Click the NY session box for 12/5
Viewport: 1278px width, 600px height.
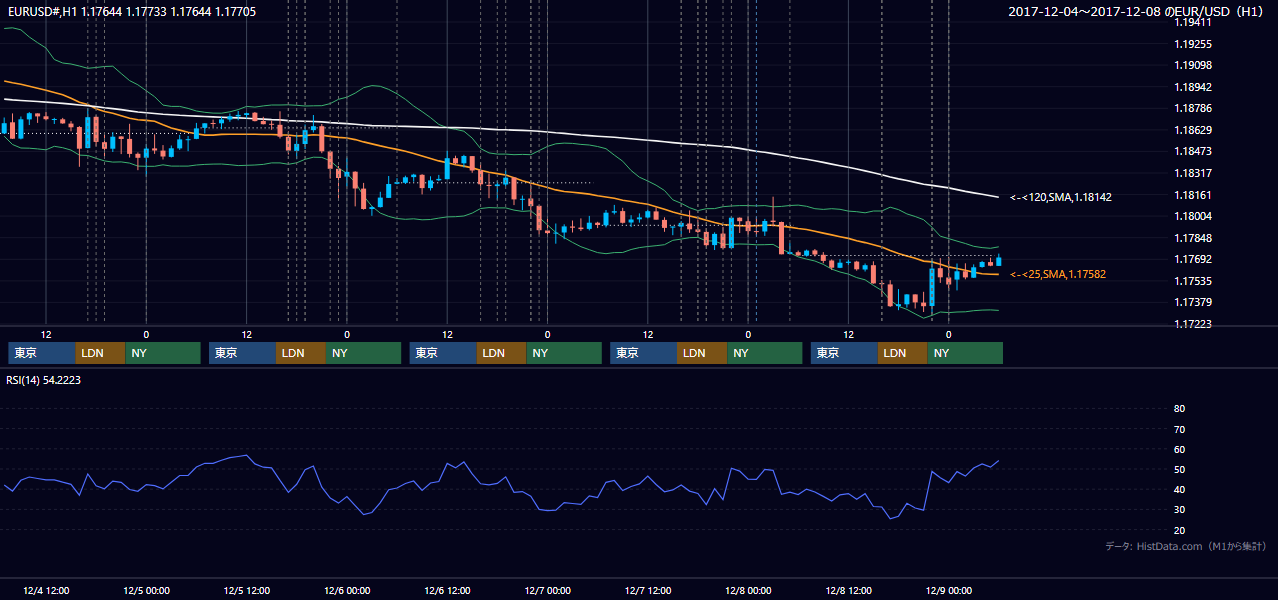pyautogui.click(x=363, y=353)
